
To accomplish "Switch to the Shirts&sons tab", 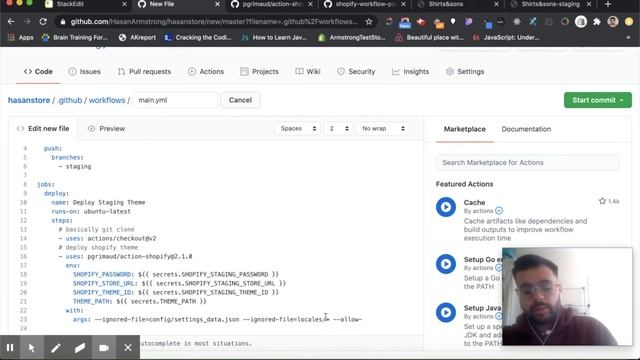I will (x=446, y=4).
